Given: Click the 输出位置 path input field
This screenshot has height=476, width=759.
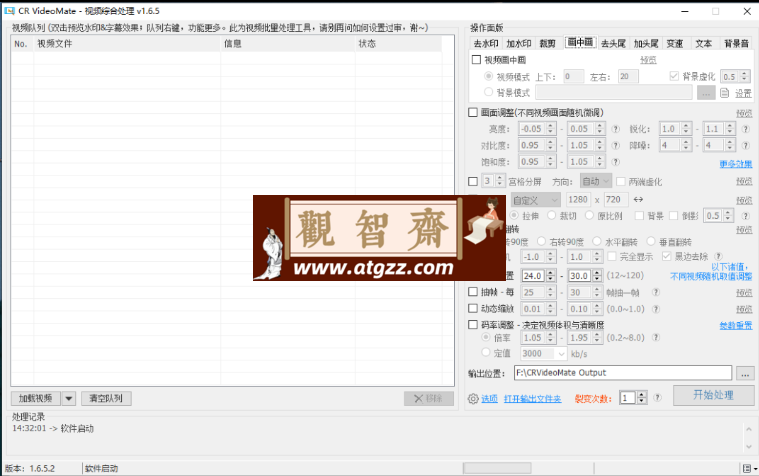Looking at the screenshot, I should click(x=623, y=373).
